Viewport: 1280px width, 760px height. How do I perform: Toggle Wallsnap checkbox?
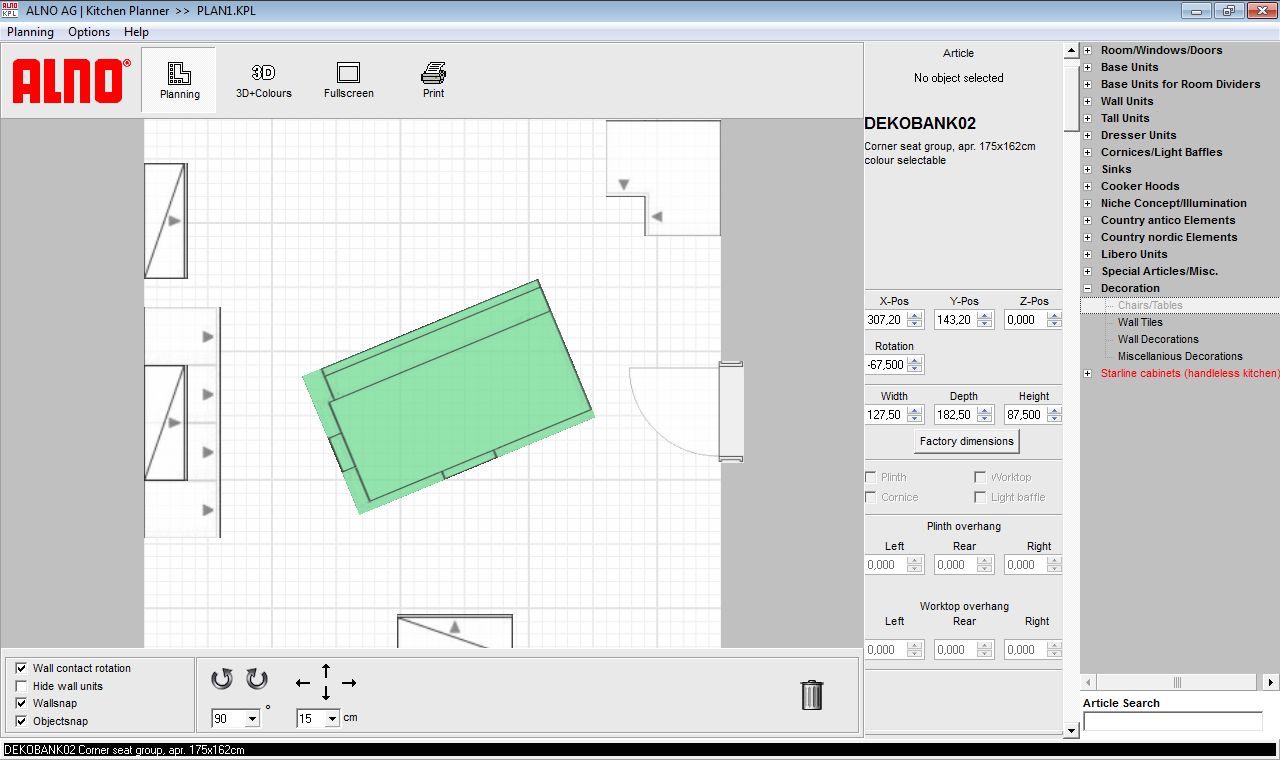click(x=21, y=703)
